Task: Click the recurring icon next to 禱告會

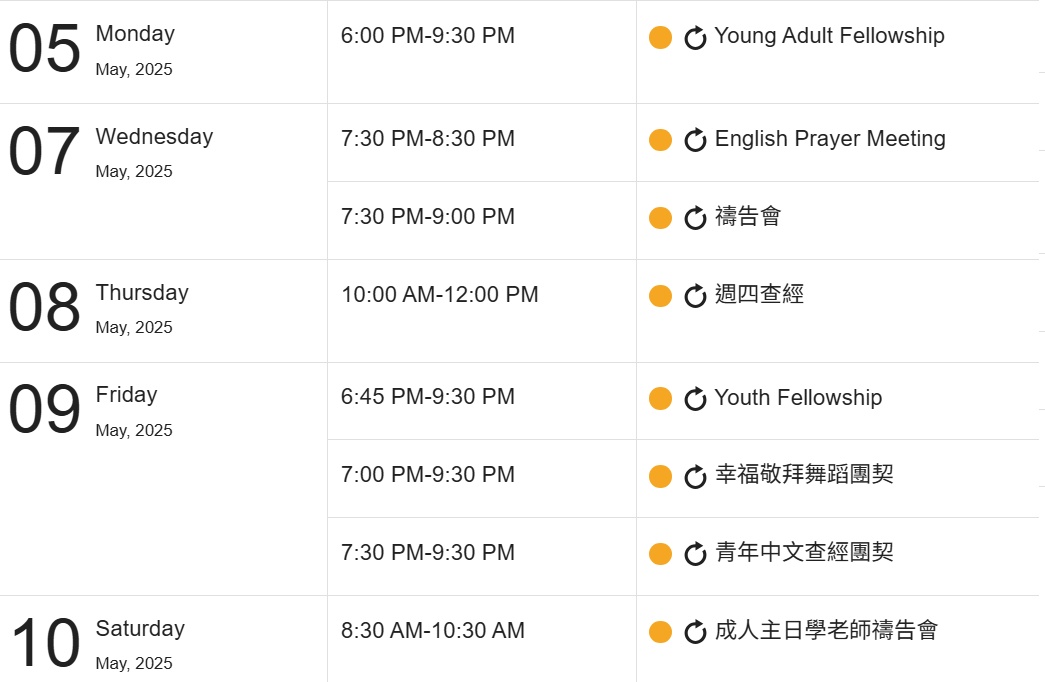Action: click(695, 218)
